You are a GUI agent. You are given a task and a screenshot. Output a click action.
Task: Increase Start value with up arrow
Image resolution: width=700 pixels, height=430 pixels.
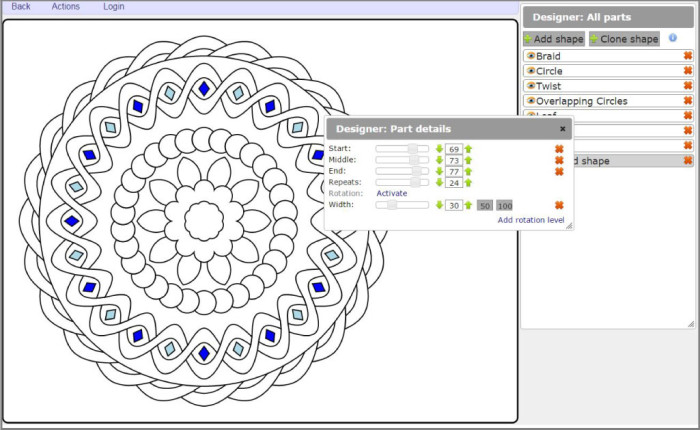[x=468, y=149]
